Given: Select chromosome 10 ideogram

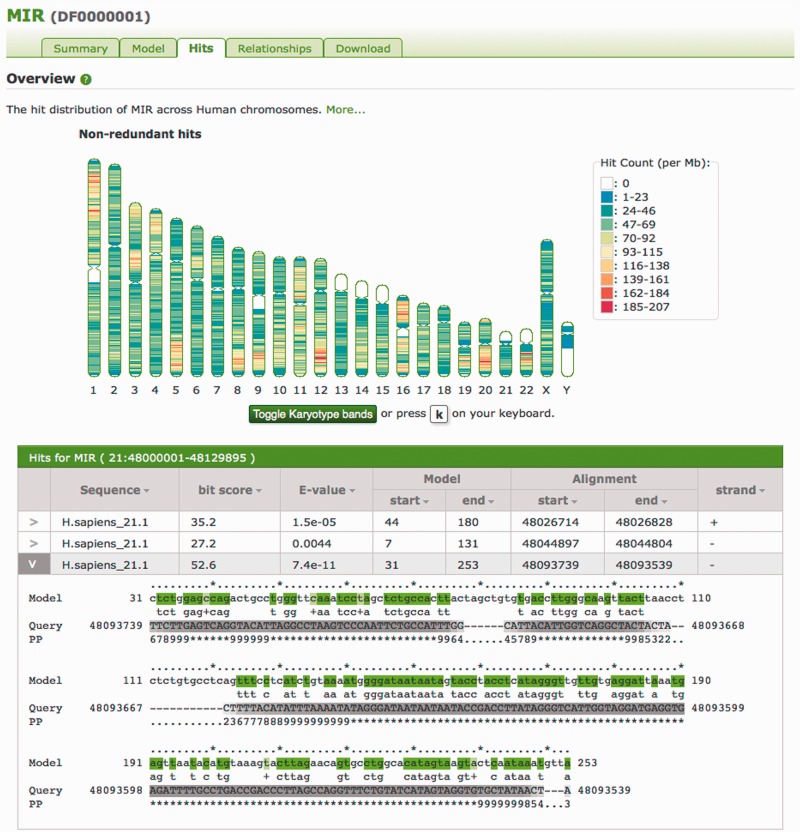Looking at the screenshot, I should (279, 316).
